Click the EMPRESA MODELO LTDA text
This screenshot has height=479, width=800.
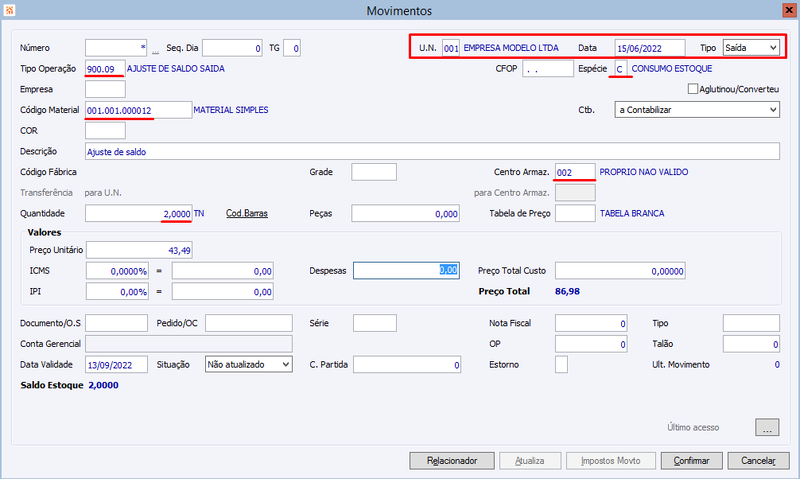[511, 48]
